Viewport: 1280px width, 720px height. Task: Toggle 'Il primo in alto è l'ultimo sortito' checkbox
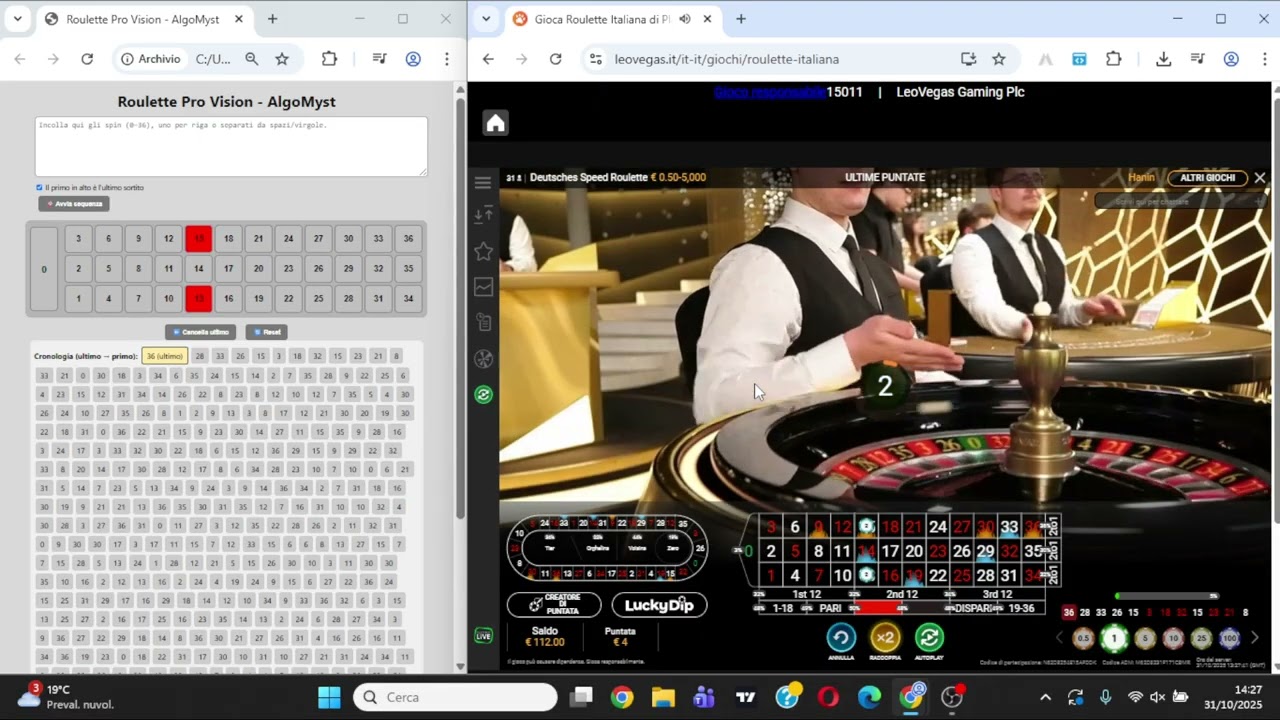[39, 187]
